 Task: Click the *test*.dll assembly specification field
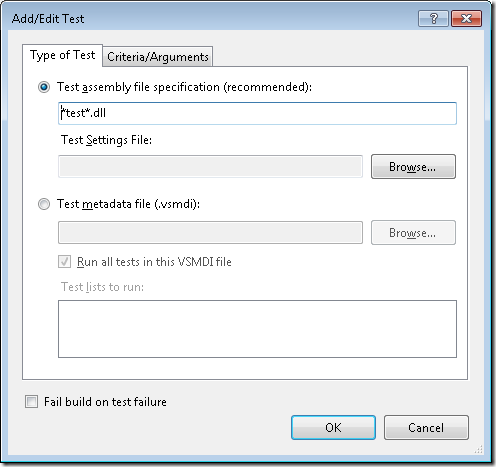point(257,113)
